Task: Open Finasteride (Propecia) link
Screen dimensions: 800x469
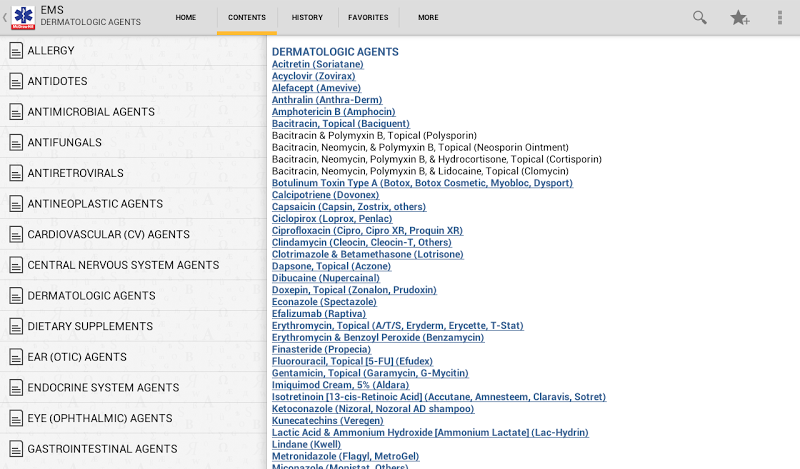Action: [321, 350]
